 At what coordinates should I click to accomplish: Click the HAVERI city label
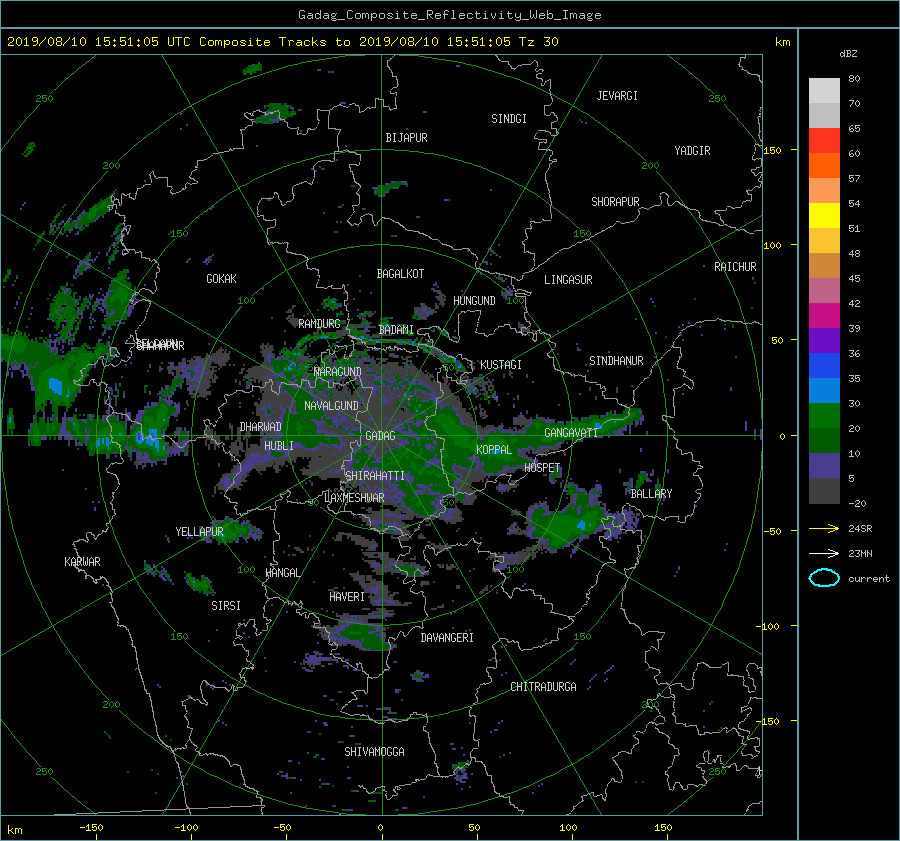pyautogui.click(x=347, y=597)
